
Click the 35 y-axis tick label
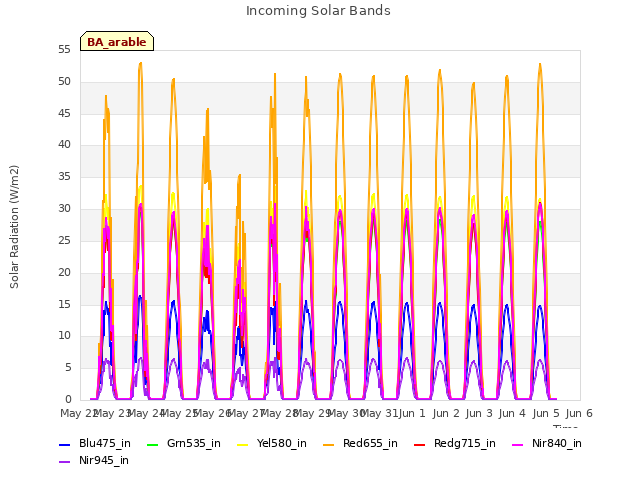tap(64, 177)
